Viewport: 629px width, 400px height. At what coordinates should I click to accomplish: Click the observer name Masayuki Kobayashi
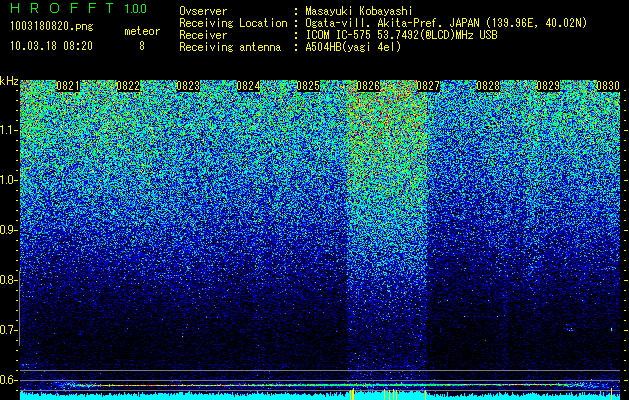click(359, 11)
